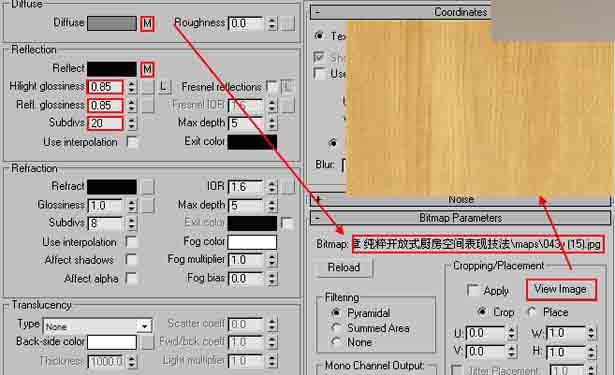Click the Hilight glossiness L lock button
Image resolution: width=615 pixels, height=375 pixels.
165,87
